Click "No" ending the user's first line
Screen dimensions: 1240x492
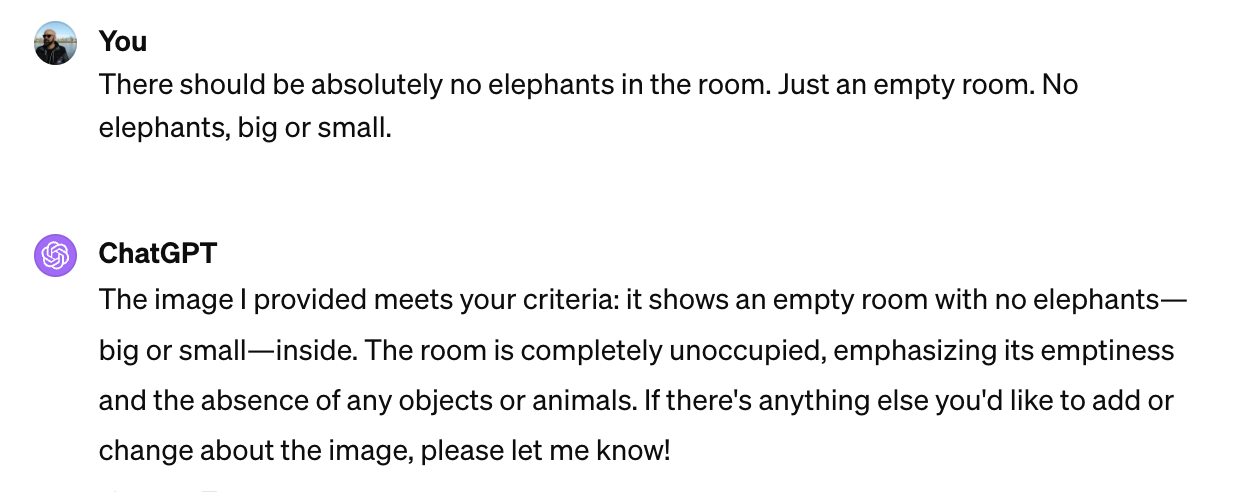pyautogui.click(x=1059, y=85)
